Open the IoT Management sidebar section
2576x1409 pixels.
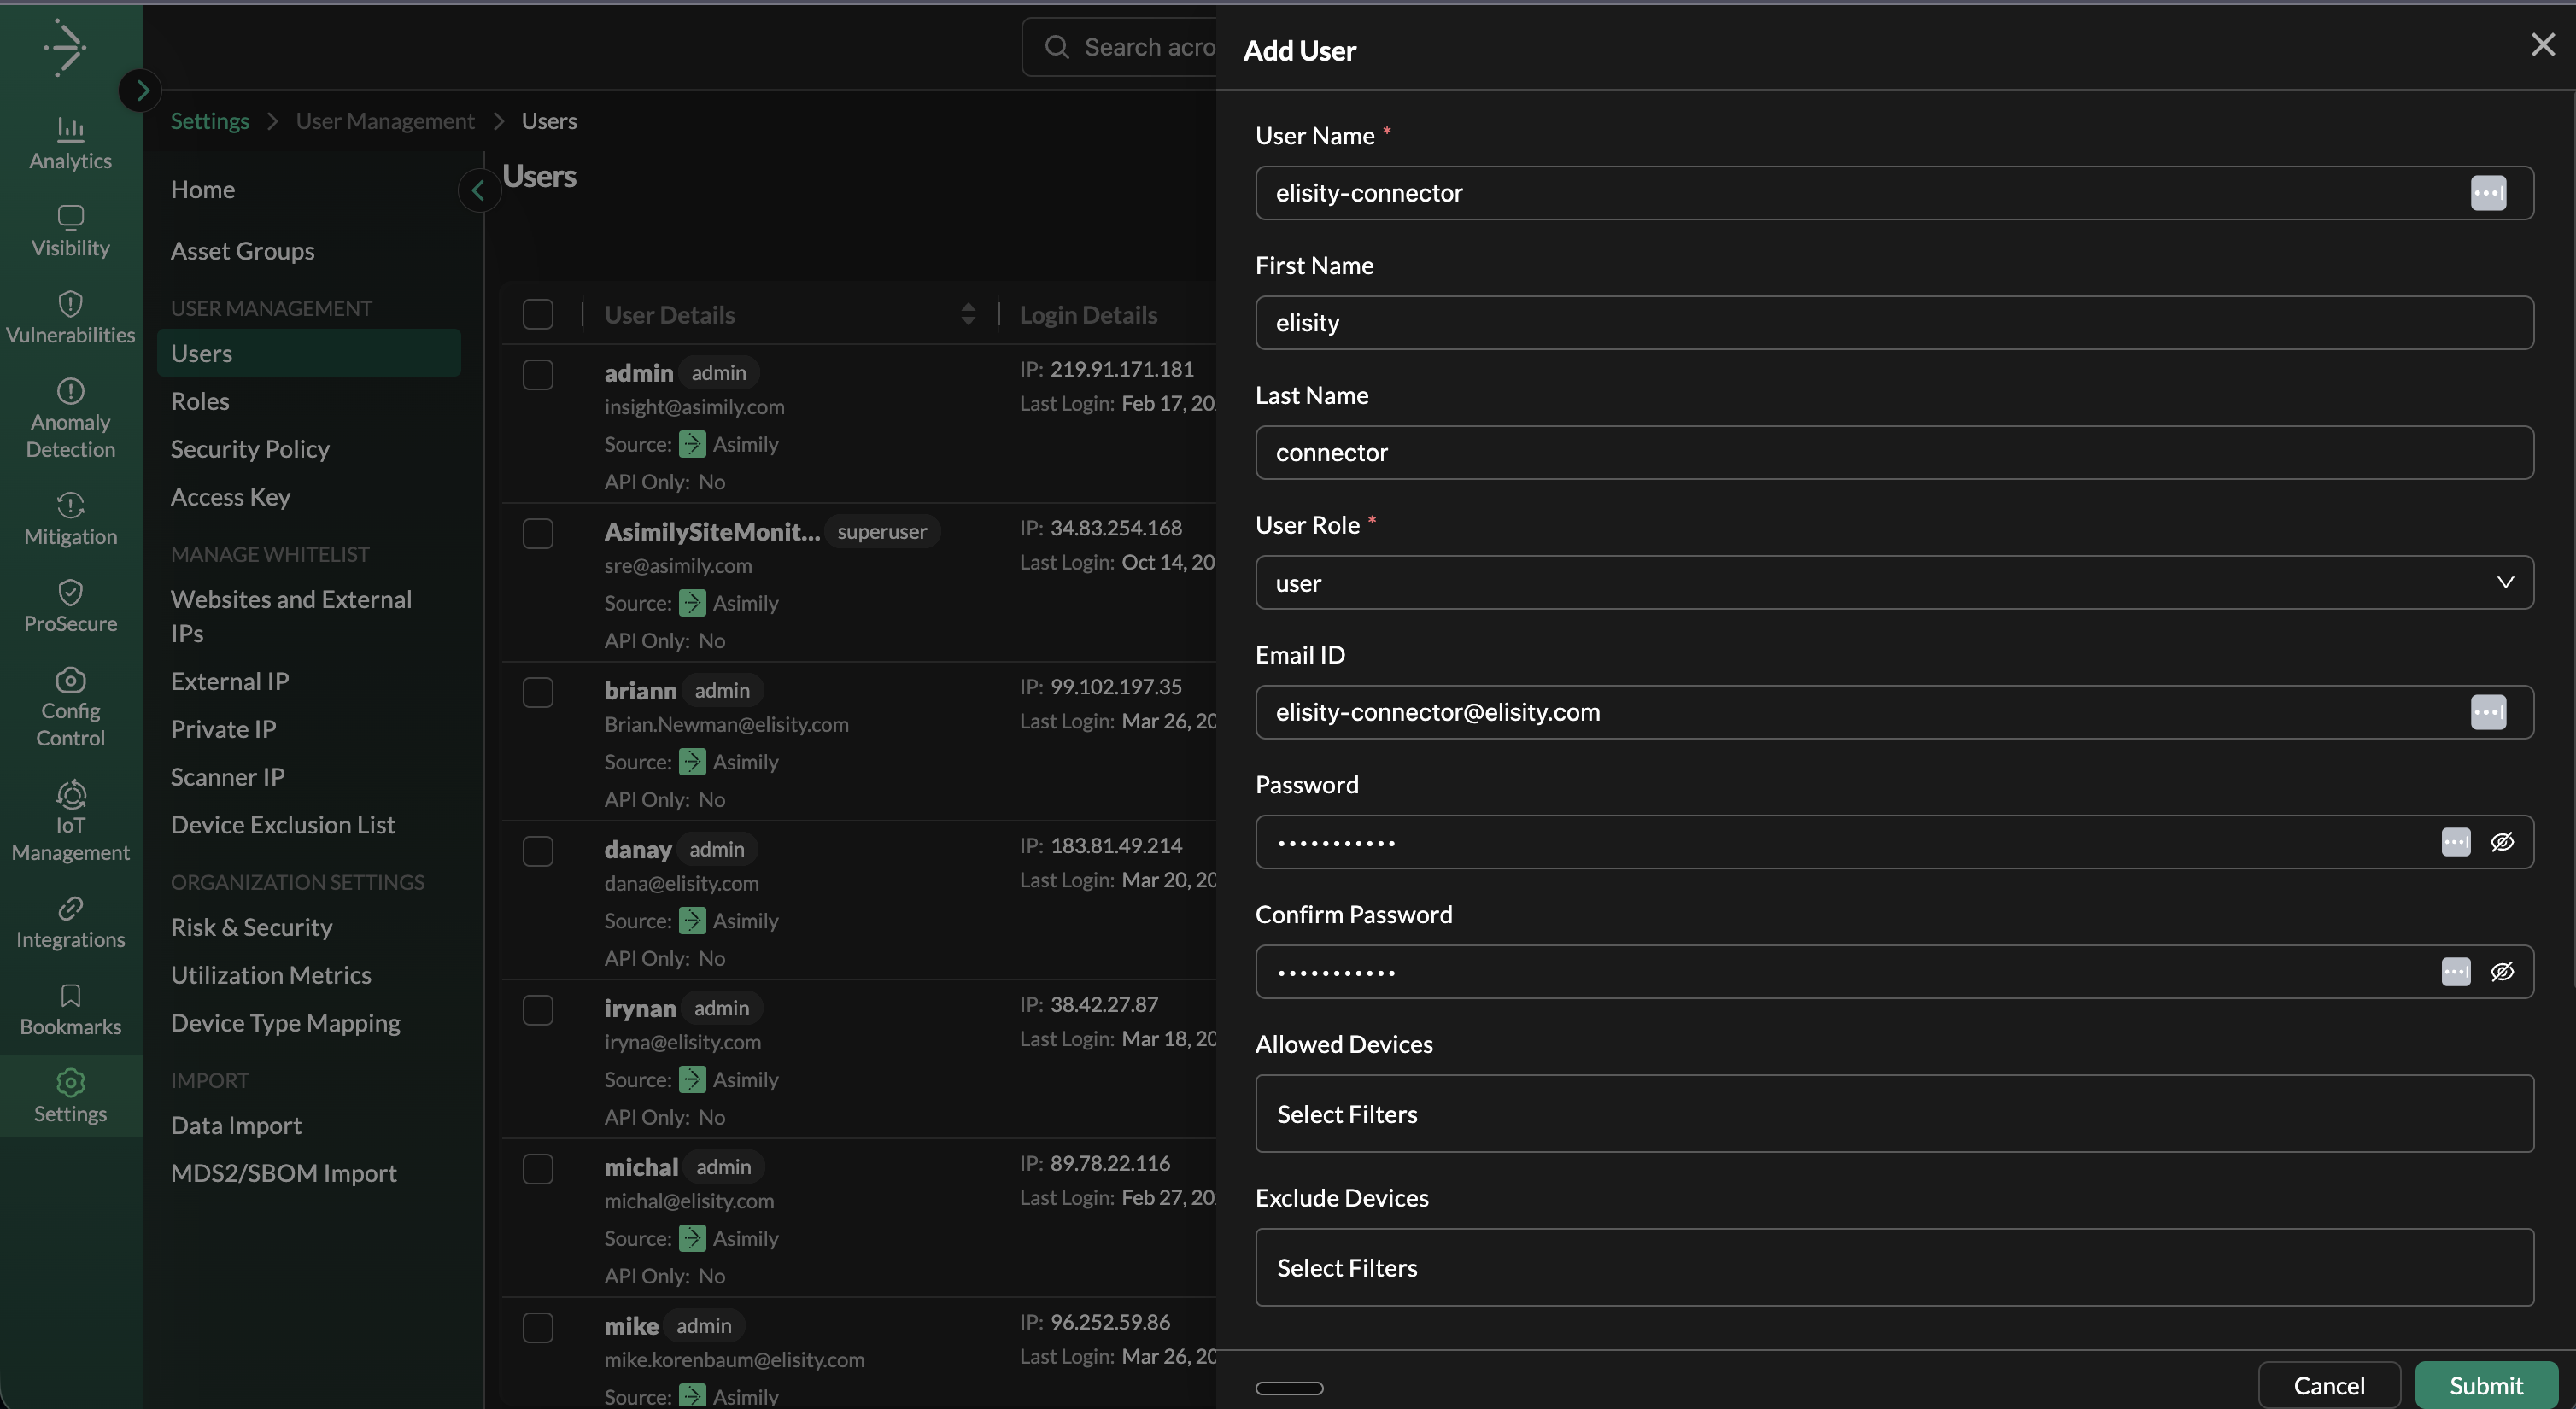pos(70,822)
